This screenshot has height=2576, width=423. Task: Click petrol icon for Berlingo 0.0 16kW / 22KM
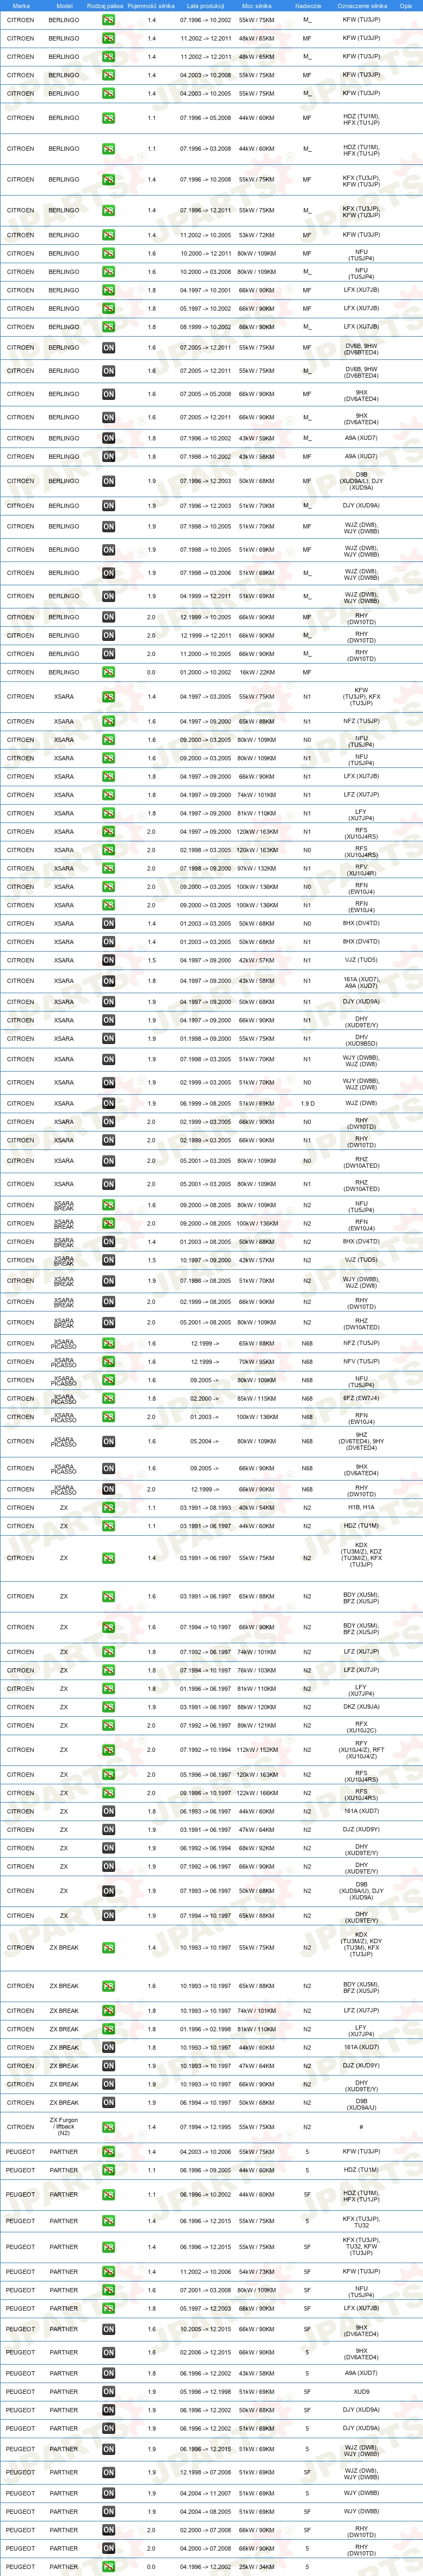tap(108, 672)
